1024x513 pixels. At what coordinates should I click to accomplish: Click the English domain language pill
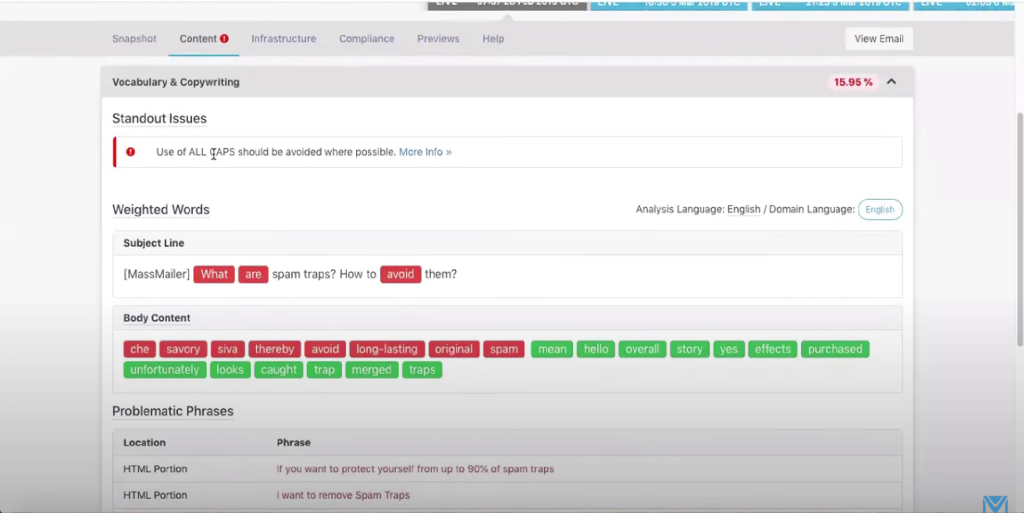click(x=880, y=210)
